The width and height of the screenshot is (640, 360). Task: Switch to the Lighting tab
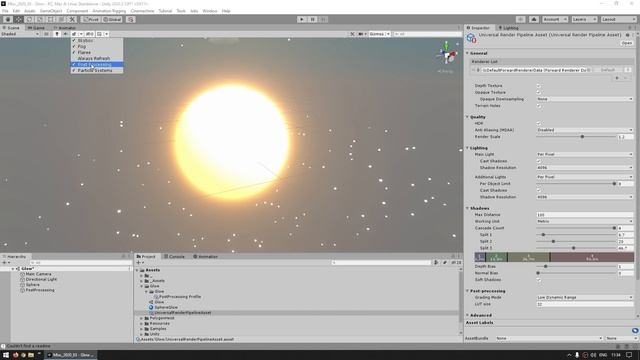[508, 28]
